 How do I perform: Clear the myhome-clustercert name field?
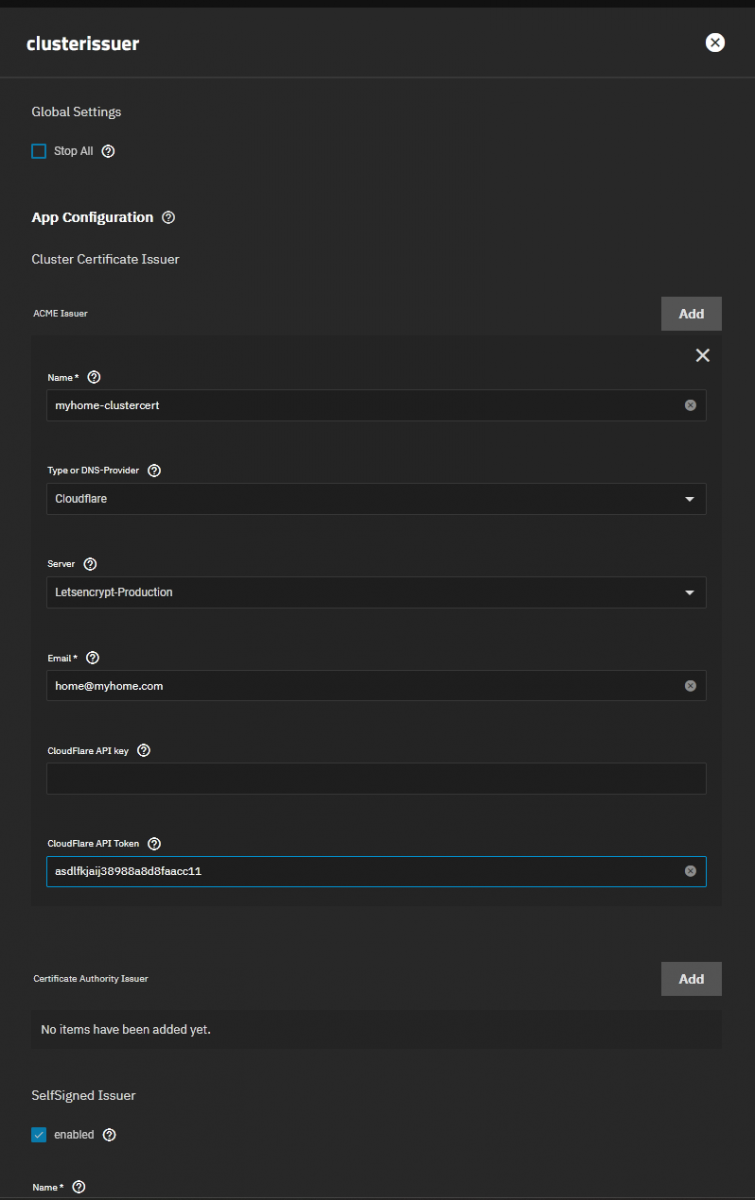pyautogui.click(x=690, y=405)
